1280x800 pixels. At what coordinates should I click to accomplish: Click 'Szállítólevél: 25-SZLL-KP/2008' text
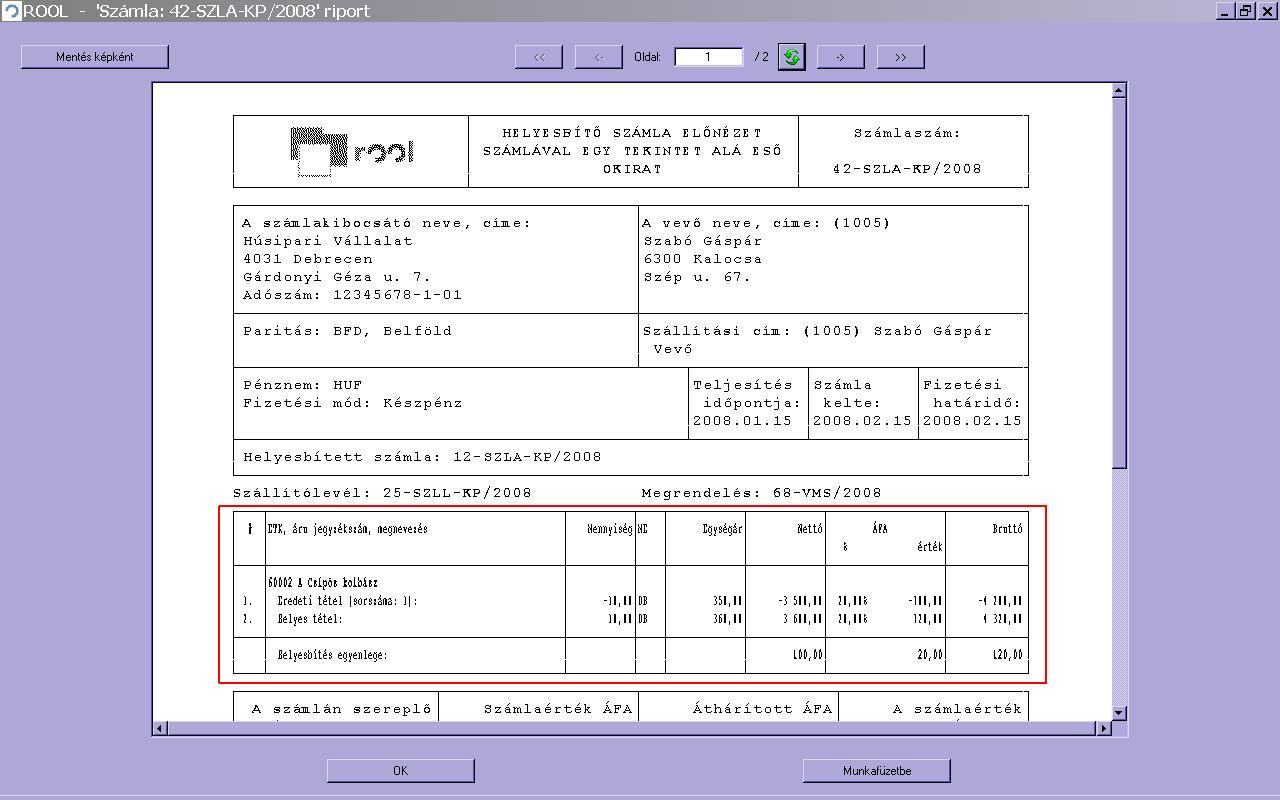(x=382, y=493)
